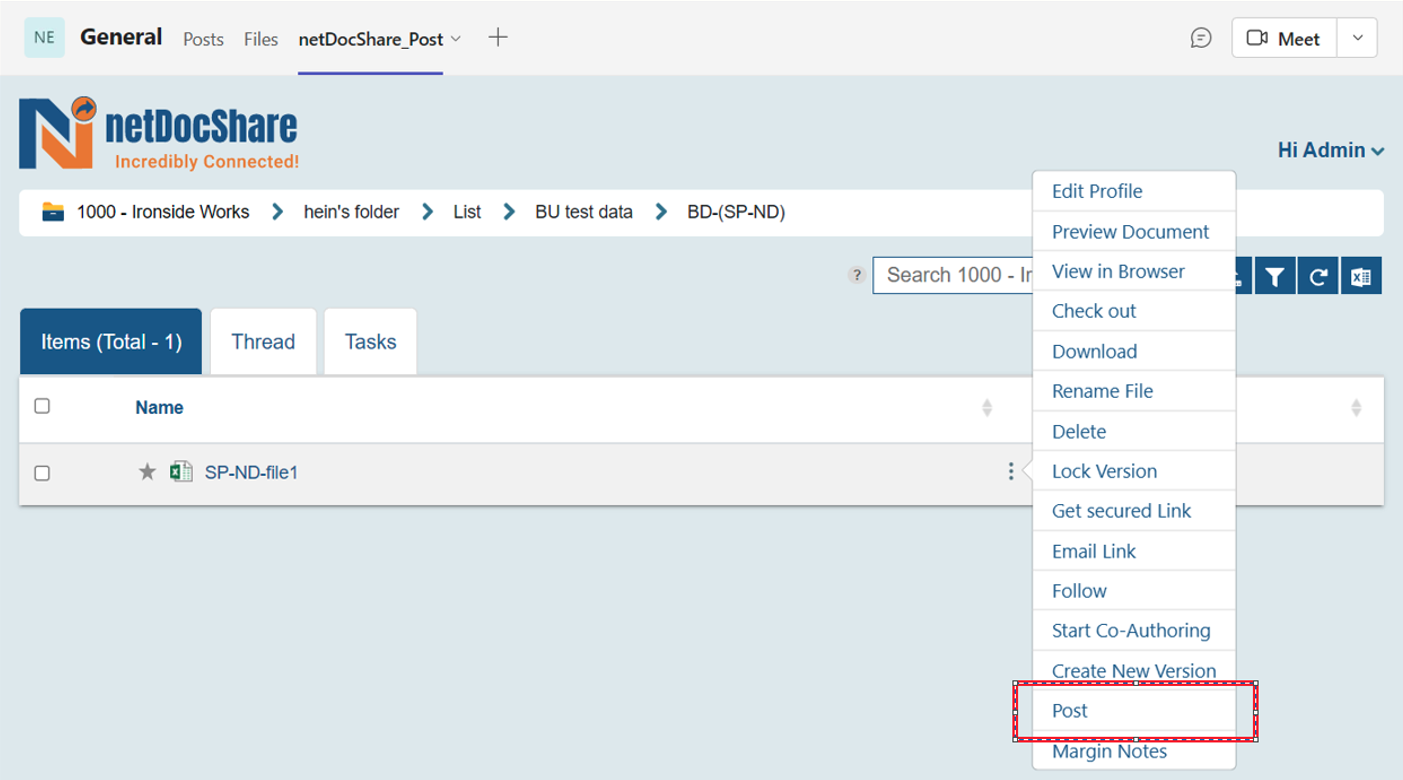Click the NE team avatar

pyautogui.click(x=44, y=38)
